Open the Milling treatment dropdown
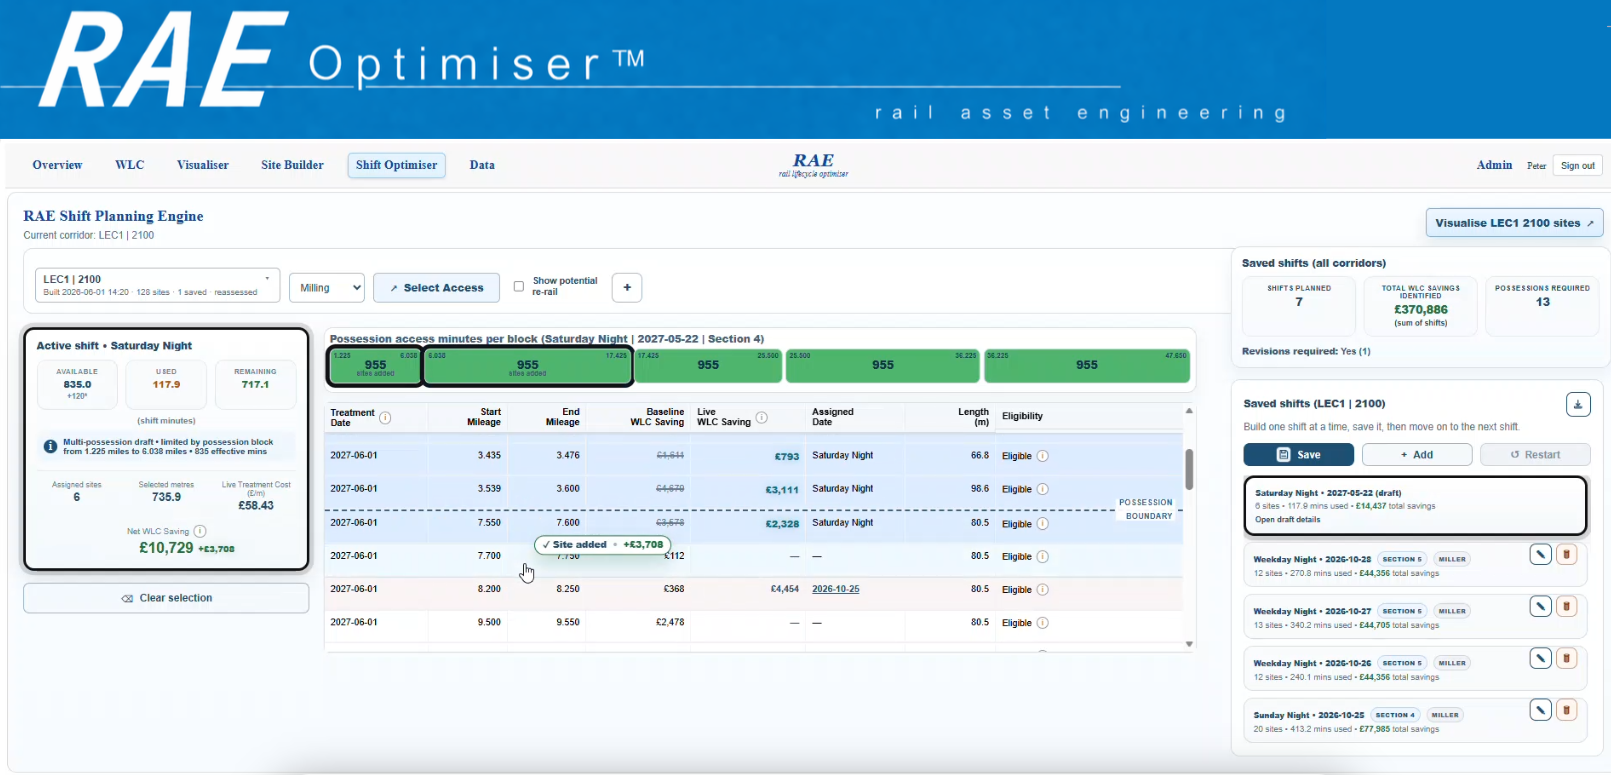Screen dimensions: 1611x775 coord(327,287)
